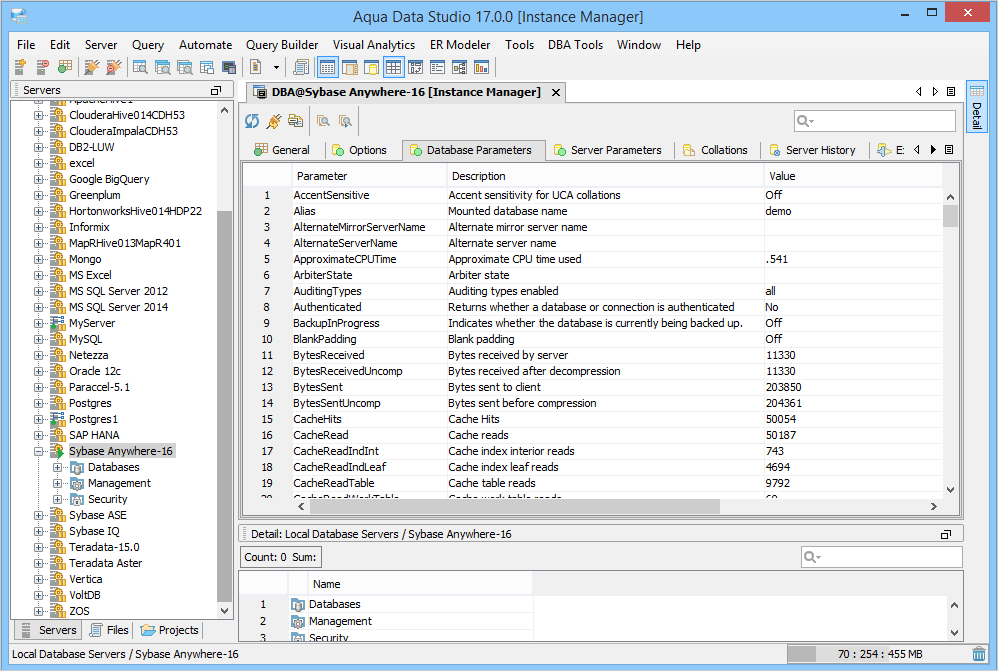Click the Name column header in Detail panel

pyautogui.click(x=420, y=584)
